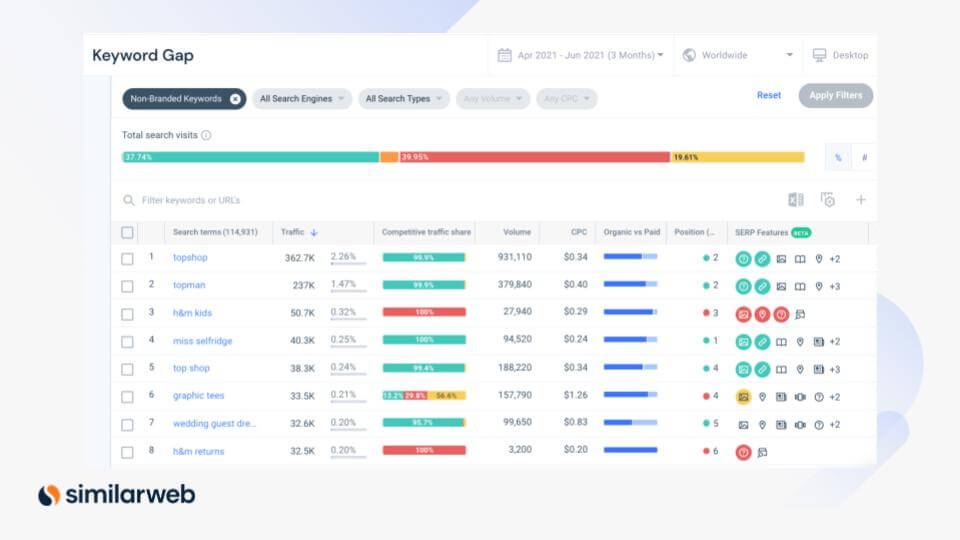Select the h&m kids row checkbox
The height and width of the screenshot is (540, 960).
127,315
